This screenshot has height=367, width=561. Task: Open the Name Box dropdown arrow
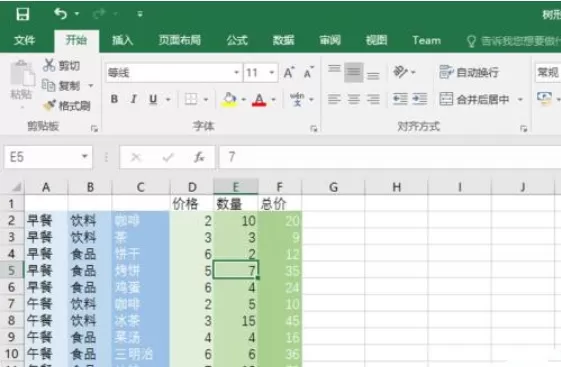coord(84,157)
